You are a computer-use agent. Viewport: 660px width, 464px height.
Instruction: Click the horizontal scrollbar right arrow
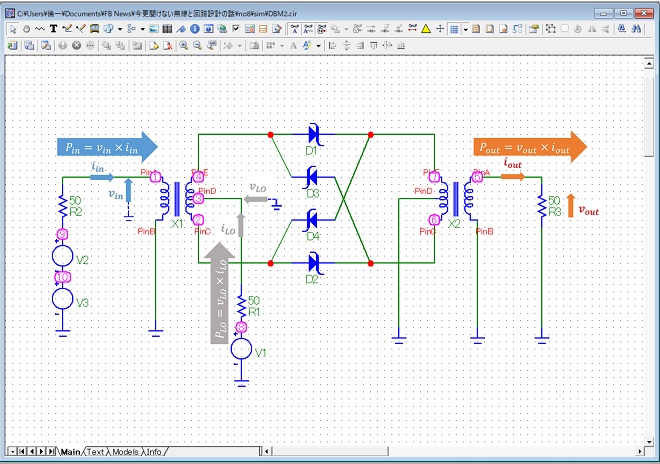(640, 451)
